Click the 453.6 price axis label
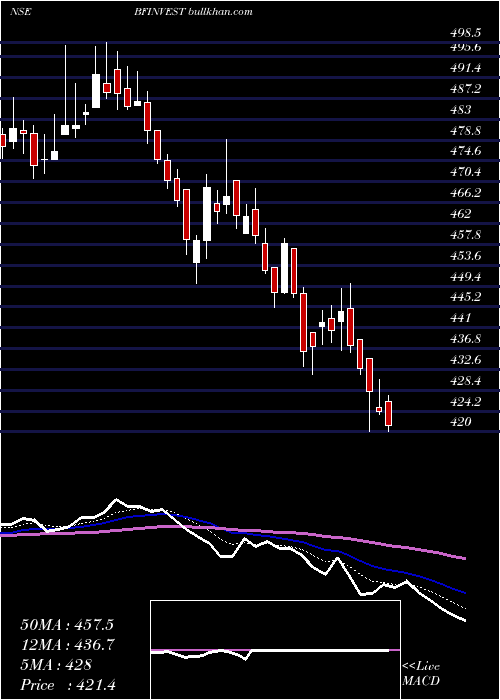The width and height of the screenshot is (500, 700). click(465, 256)
